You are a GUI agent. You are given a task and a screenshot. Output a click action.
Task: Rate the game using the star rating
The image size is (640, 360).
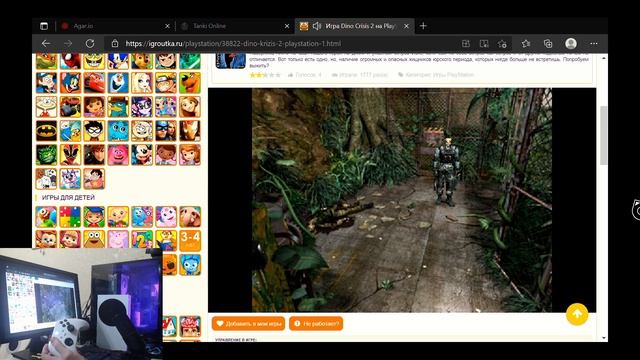[x=265, y=75]
